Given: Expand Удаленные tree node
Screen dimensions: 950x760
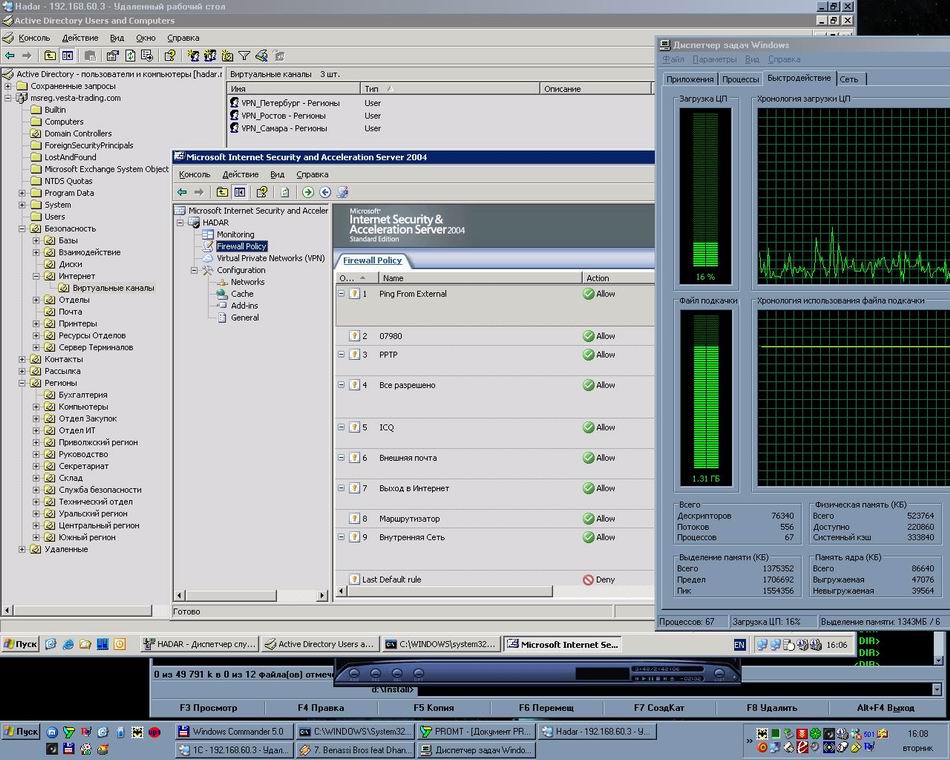Looking at the screenshot, I should [x=22, y=549].
